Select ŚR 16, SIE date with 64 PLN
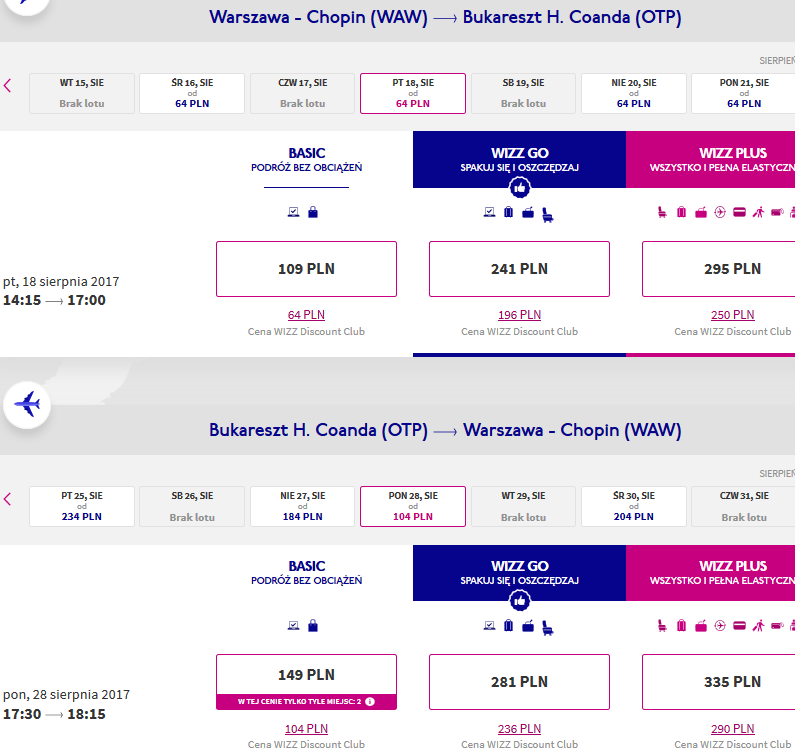 (x=192, y=93)
